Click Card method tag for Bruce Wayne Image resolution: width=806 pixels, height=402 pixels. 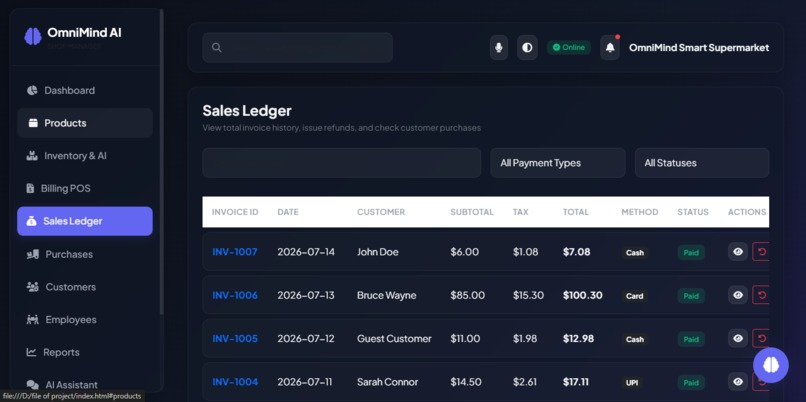tap(635, 296)
